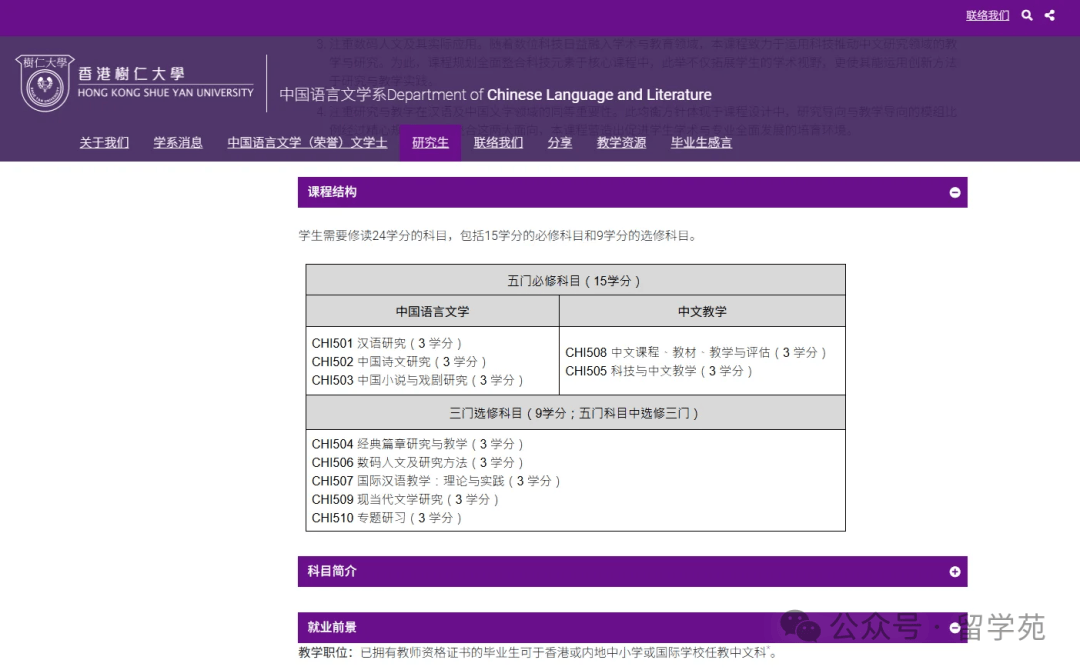
Task: Select 中国语言文学（荣誉）文学士 menu item
Action: coord(307,143)
